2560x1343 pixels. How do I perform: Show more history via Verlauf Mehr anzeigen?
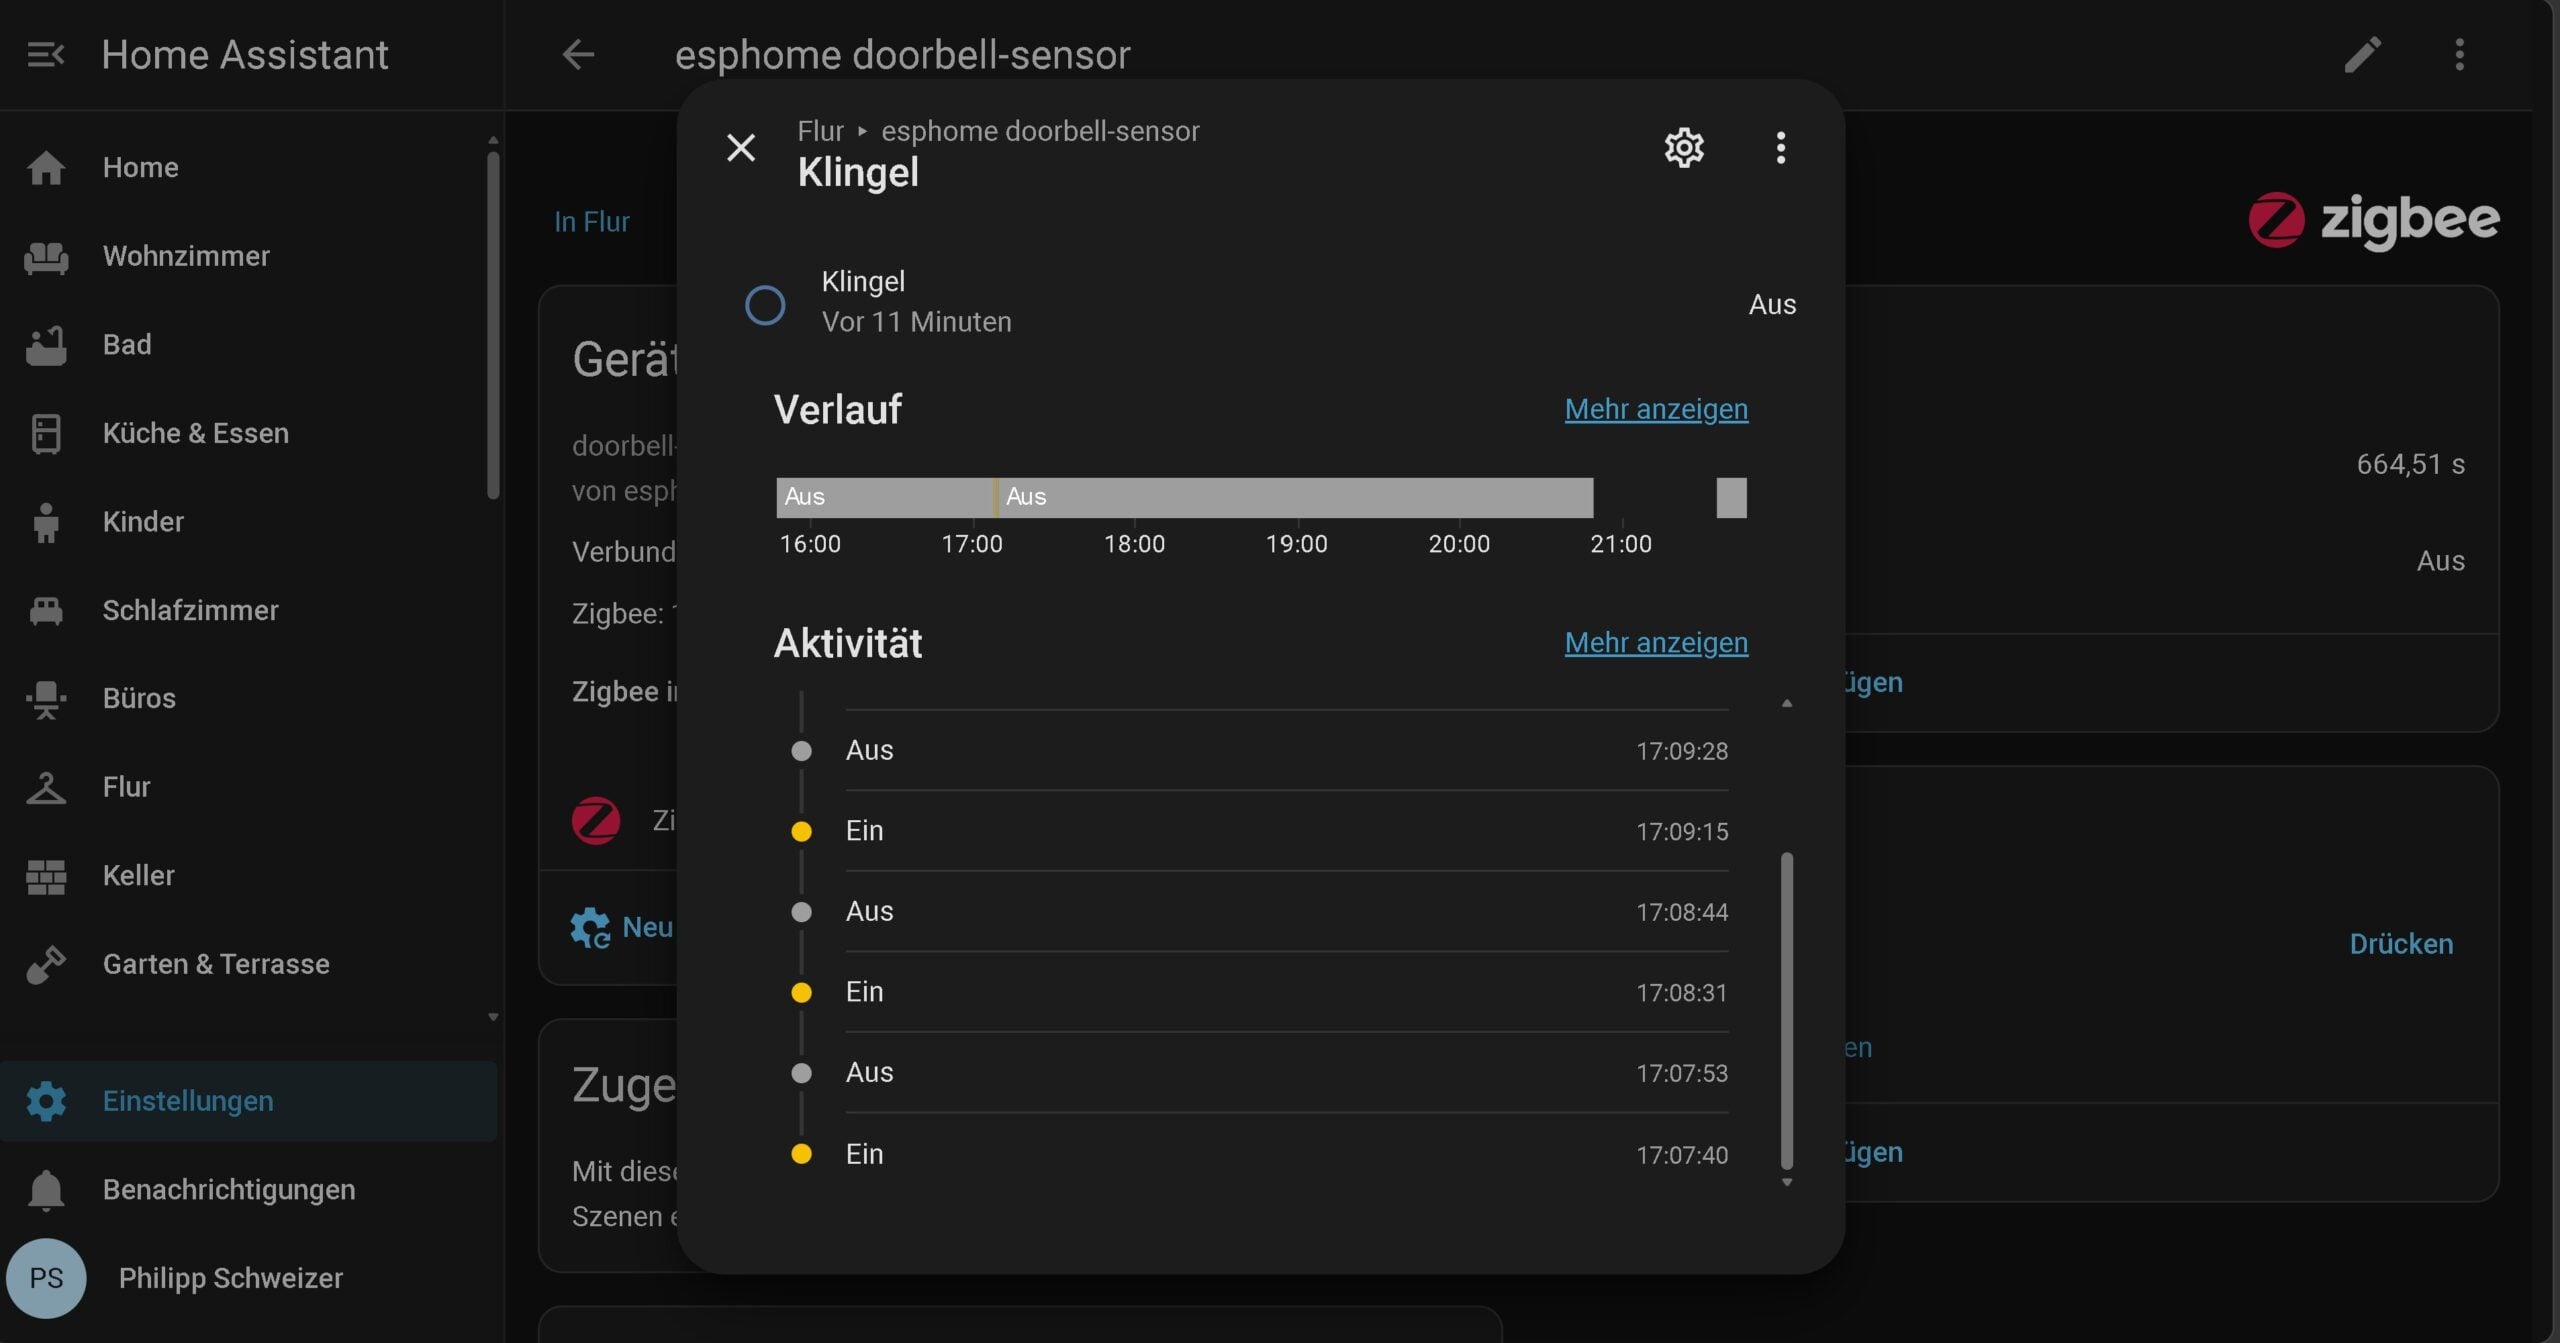[x=1656, y=409]
